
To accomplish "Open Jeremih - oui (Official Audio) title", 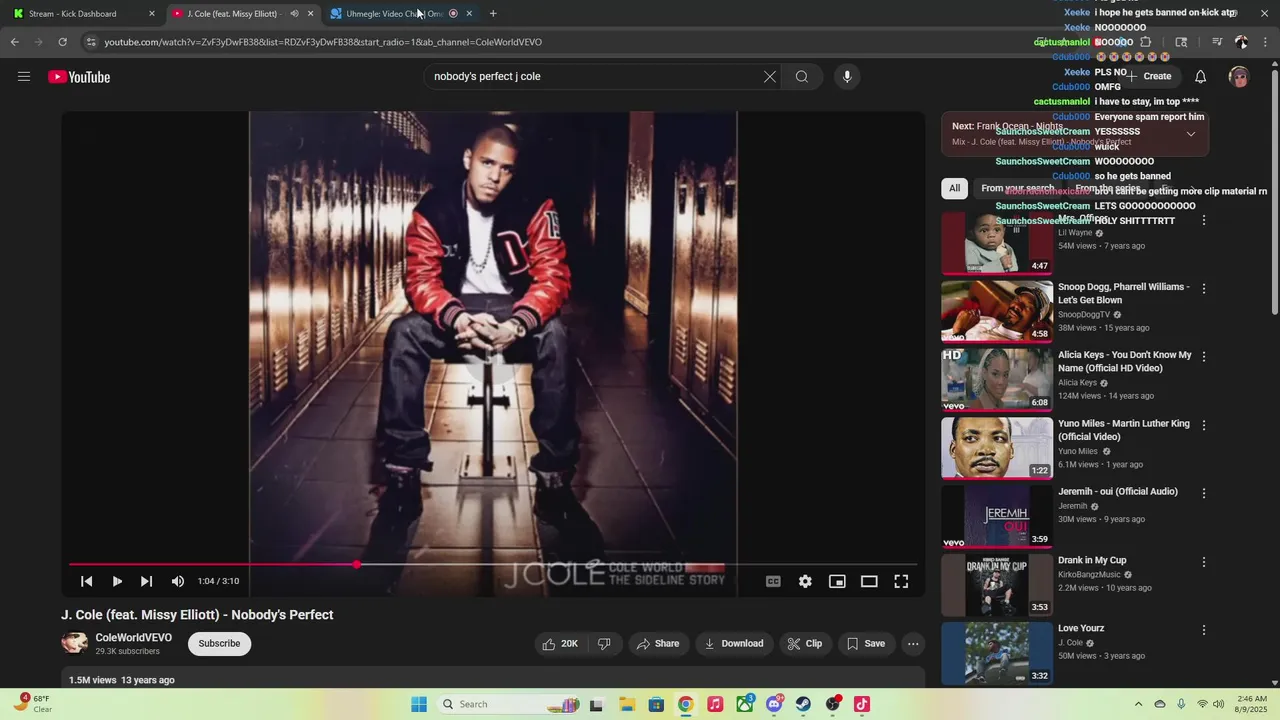I will coord(1118,492).
